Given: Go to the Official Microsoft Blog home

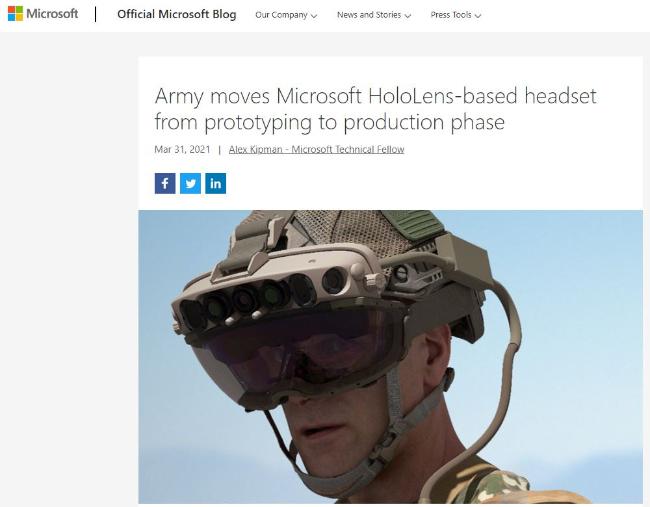Looking at the screenshot, I should pos(177,14).
